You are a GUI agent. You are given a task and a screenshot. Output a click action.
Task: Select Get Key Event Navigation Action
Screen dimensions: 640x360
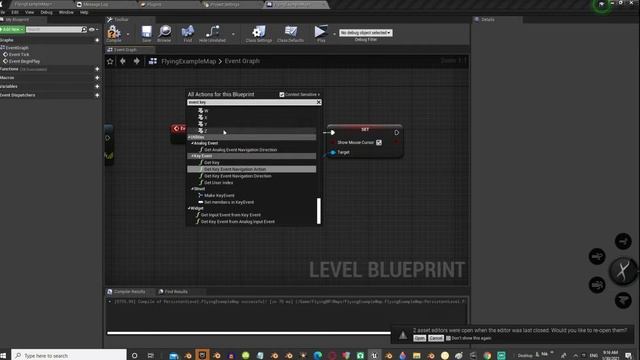click(x=251, y=169)
